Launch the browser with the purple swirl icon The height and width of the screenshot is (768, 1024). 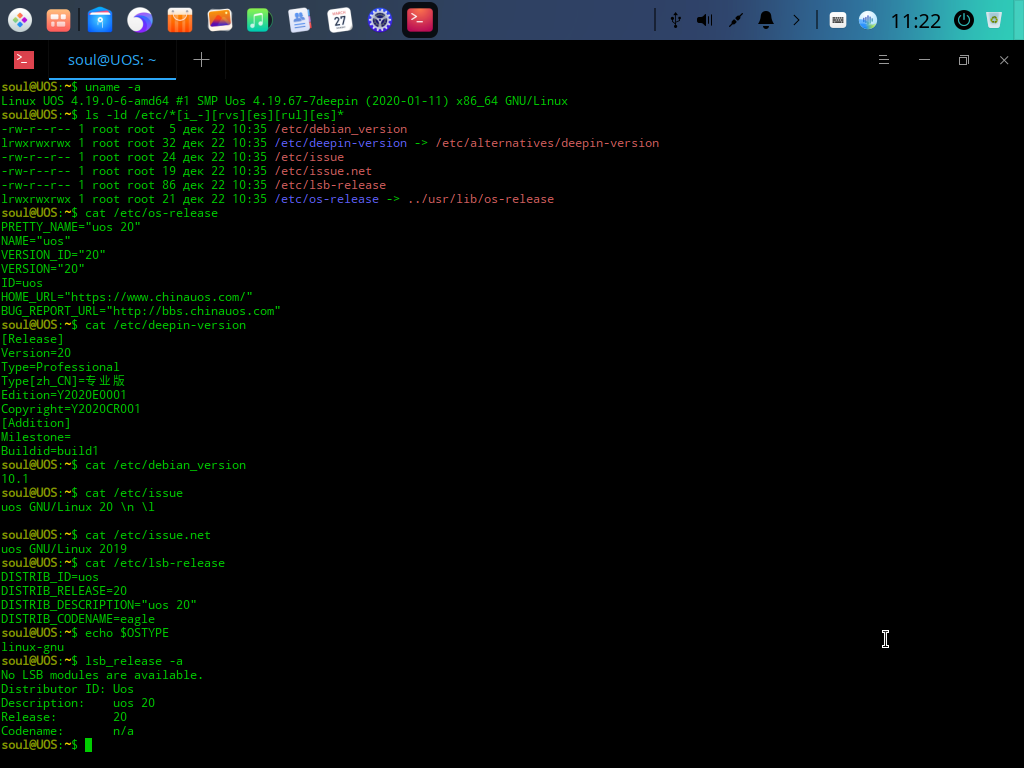pyautogui.click(x=139, y=20)
